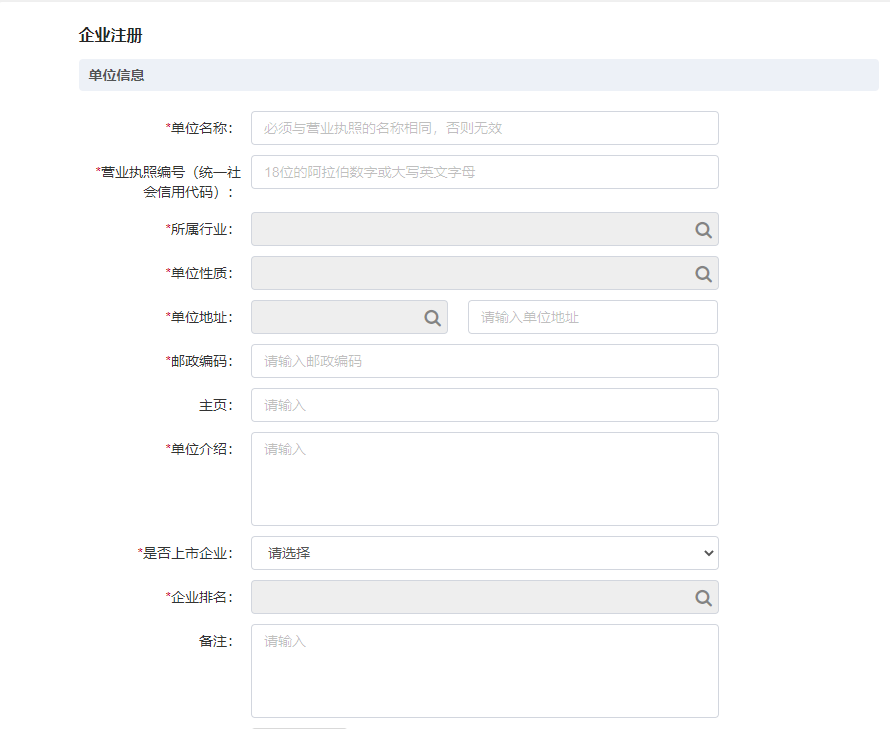
Task: Open the 所属行业 selection field
Action: [470, 230]
